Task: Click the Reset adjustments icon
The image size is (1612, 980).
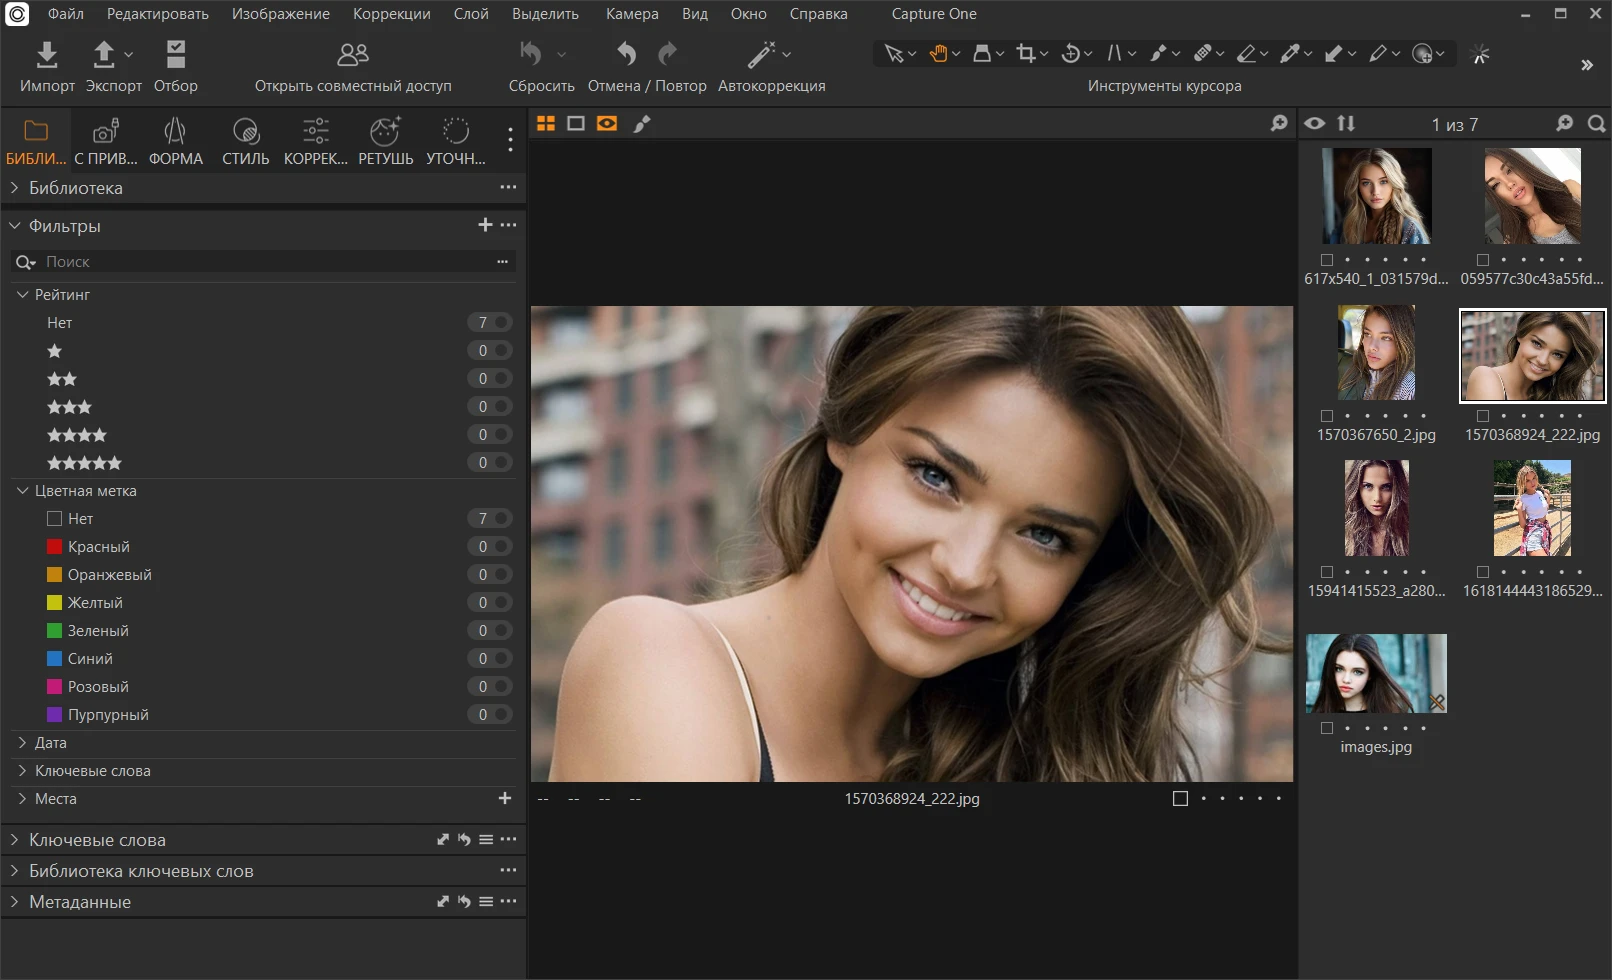Action: click(531, 54)
